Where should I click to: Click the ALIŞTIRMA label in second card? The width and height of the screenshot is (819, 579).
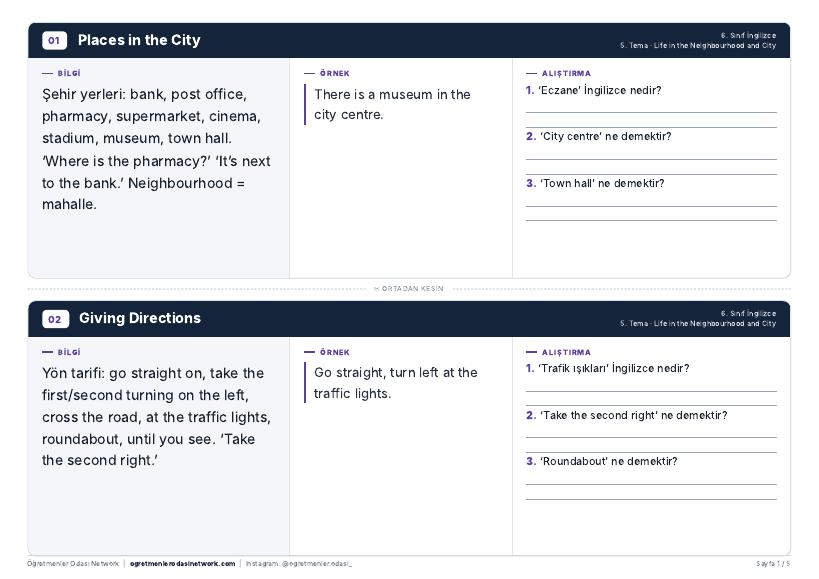pyautogui.click(x=566, y=352)
